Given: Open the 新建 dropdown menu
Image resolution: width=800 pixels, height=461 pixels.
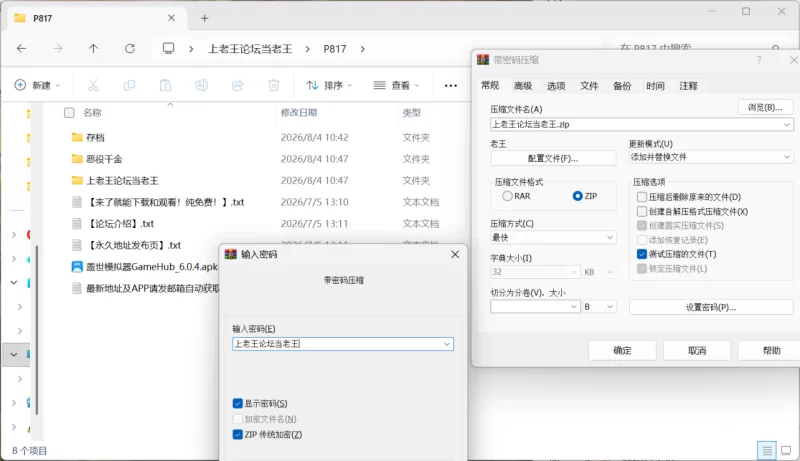Looking at the screenshot, I should pyautogui.click(x=37, y=85).
